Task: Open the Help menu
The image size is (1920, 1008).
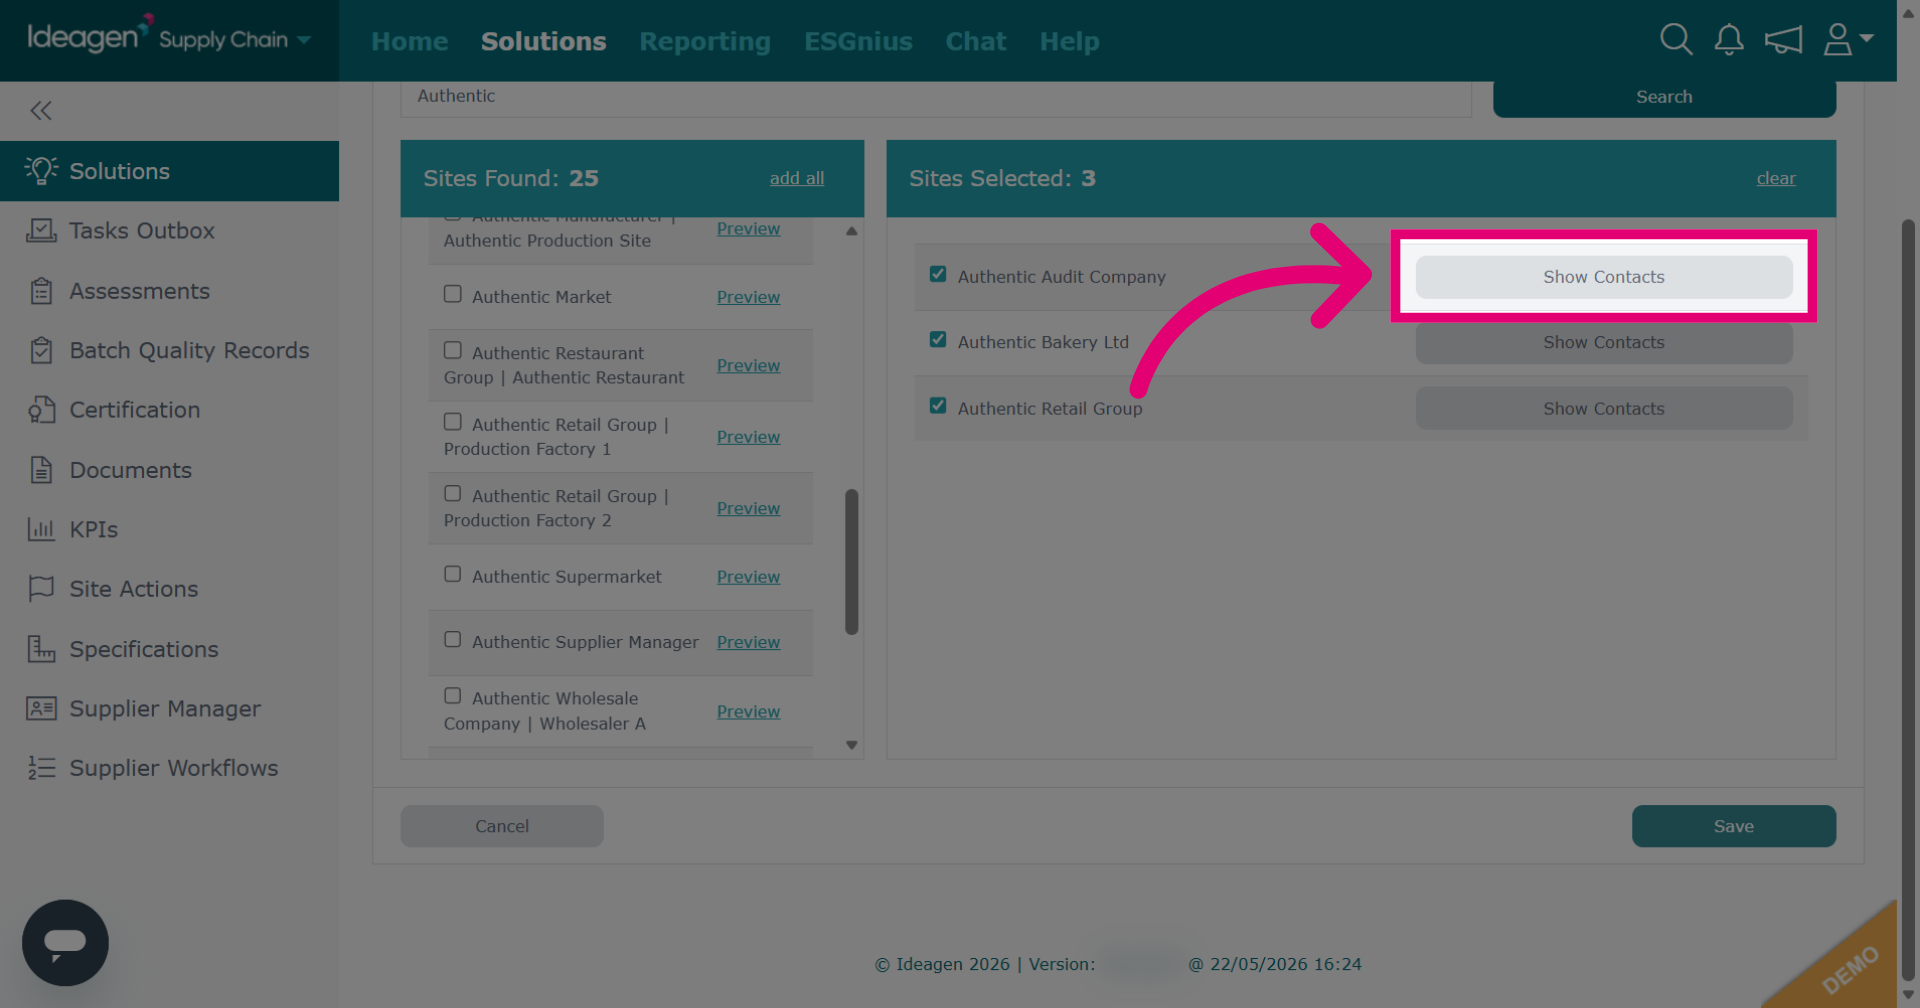Action: 1070,41
